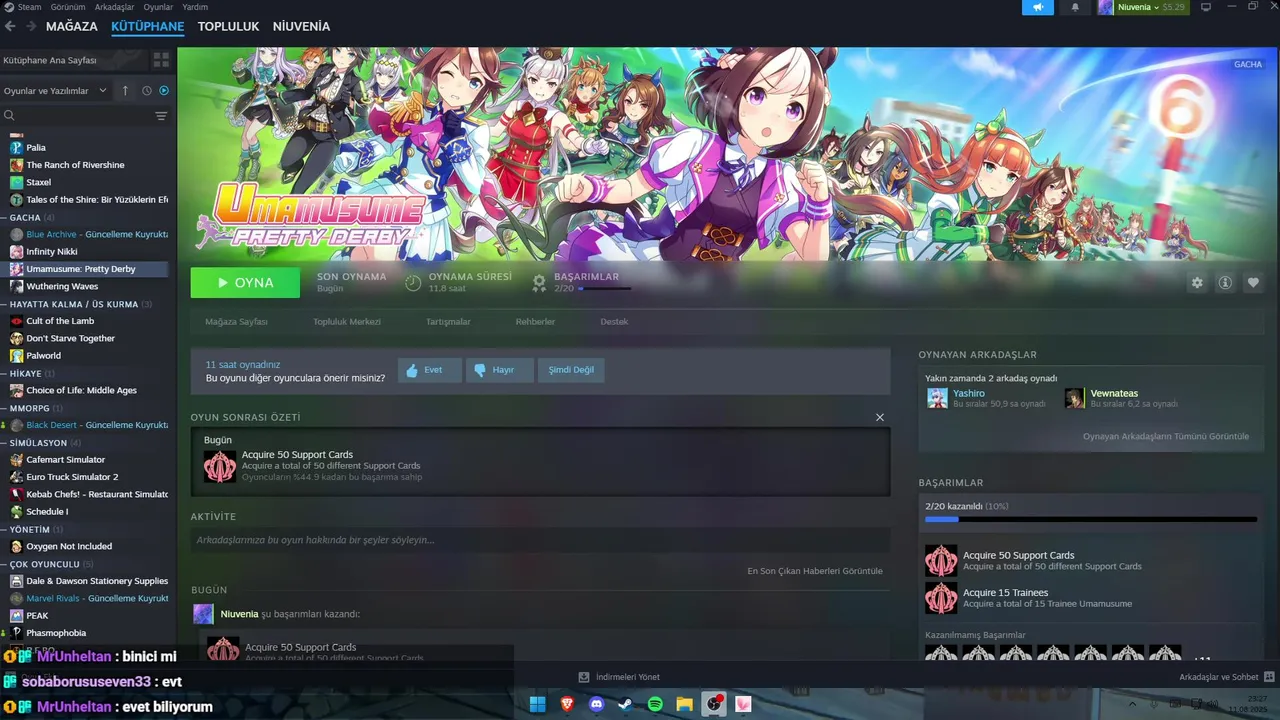Open advanced filter options icon beside search

(161, 116)
